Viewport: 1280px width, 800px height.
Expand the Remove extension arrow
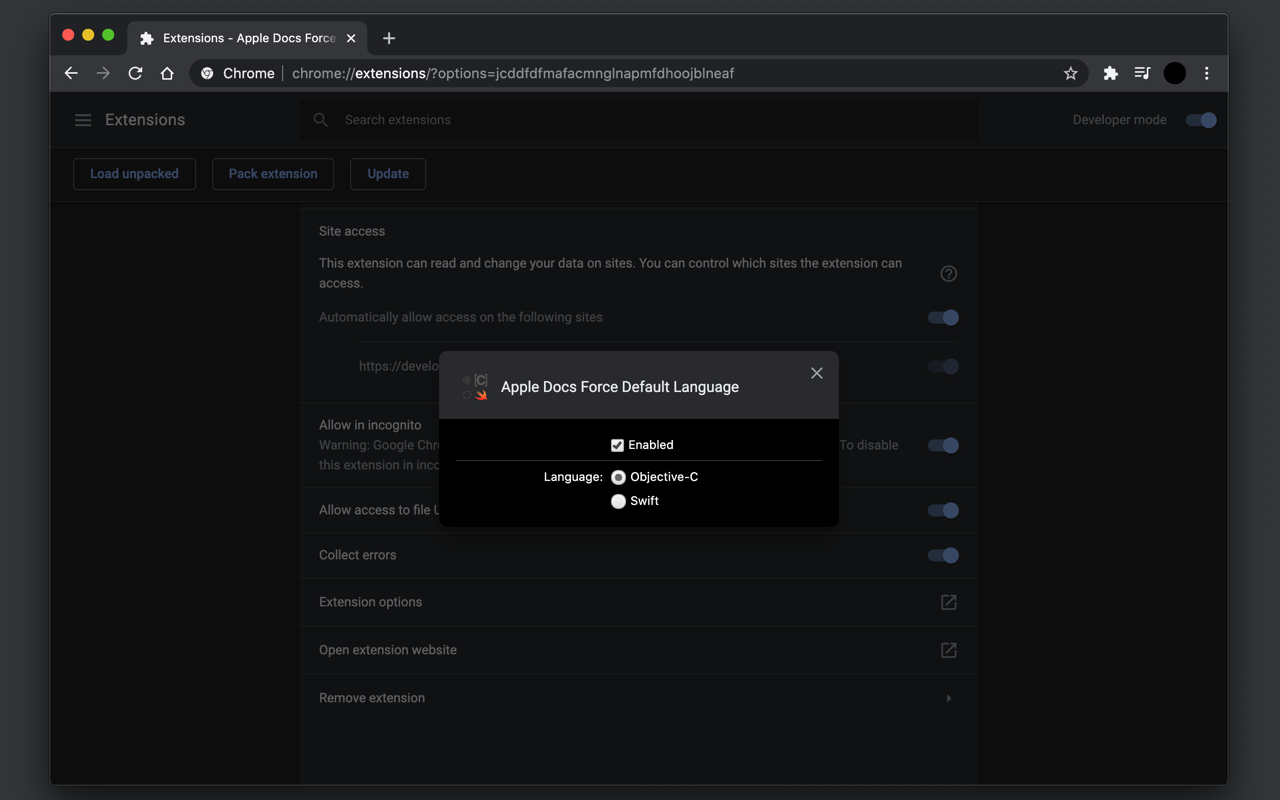(x=949, y=698)
